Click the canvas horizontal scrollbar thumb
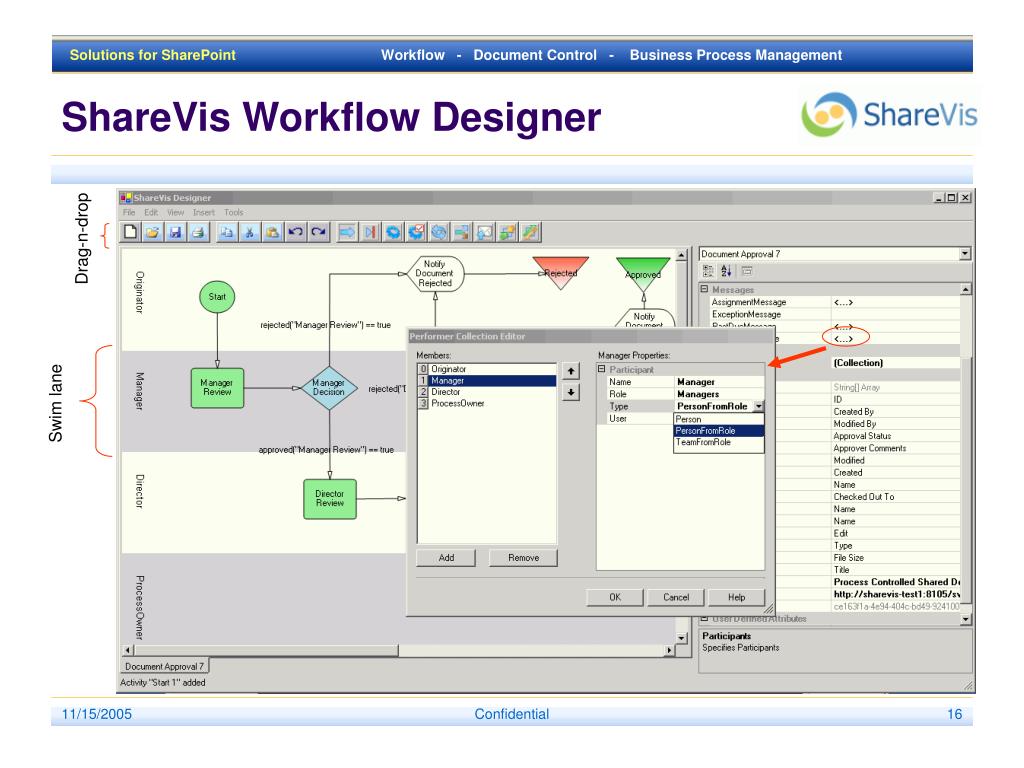1024x768 pixels. click(x=266, y=650)
